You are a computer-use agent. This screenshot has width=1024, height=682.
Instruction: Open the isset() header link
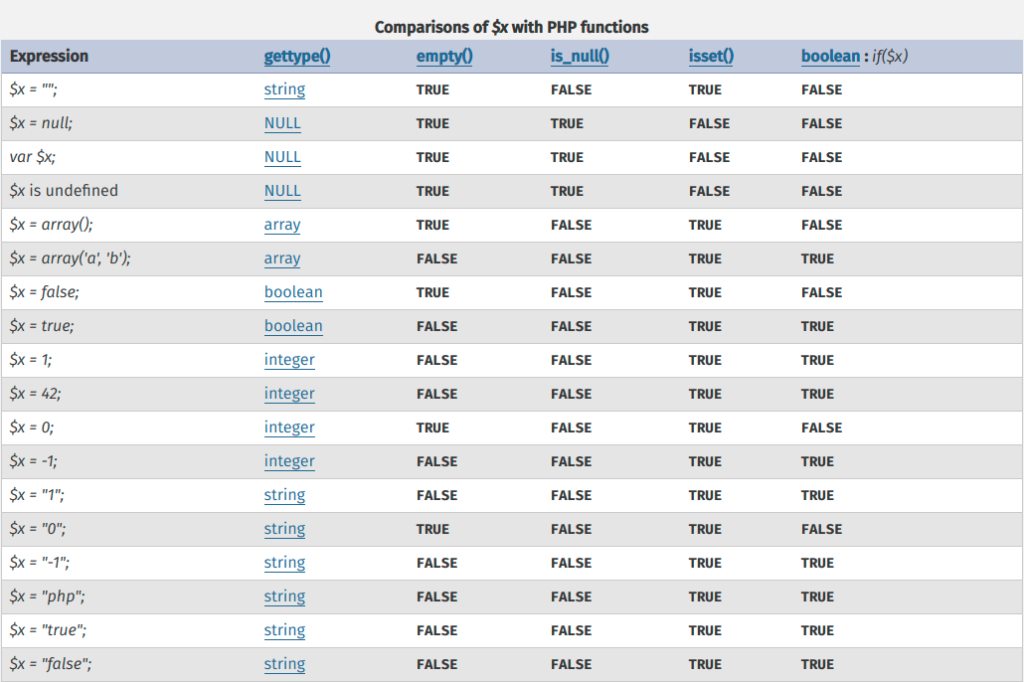pyautogui.click(x=711, y=56)
